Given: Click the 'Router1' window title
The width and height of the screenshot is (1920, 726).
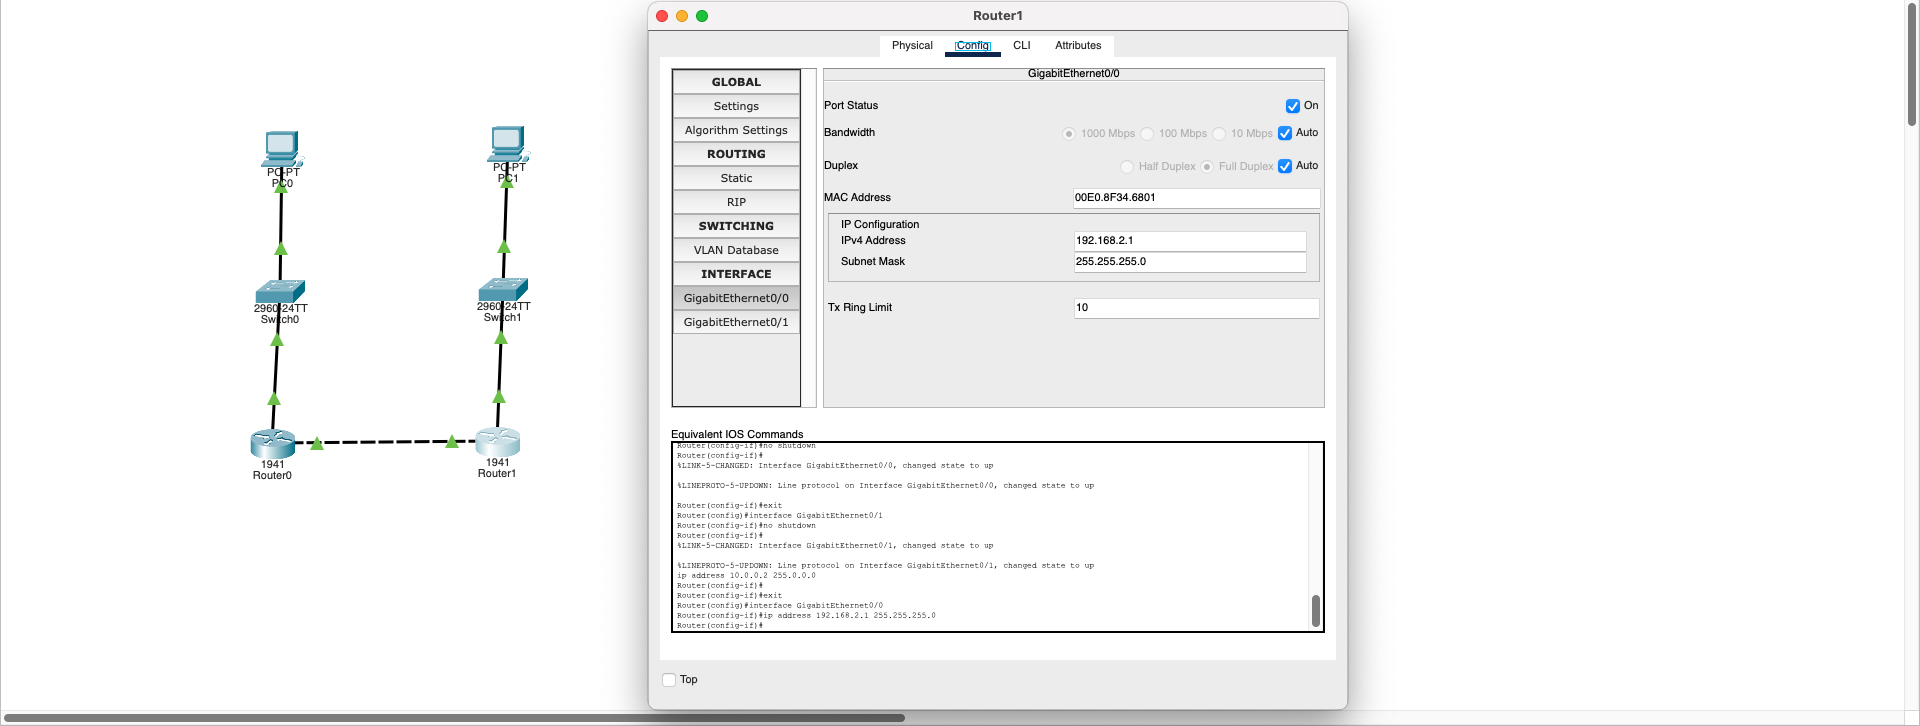Looking at the screenshot, I should click(x=998, y=16).
